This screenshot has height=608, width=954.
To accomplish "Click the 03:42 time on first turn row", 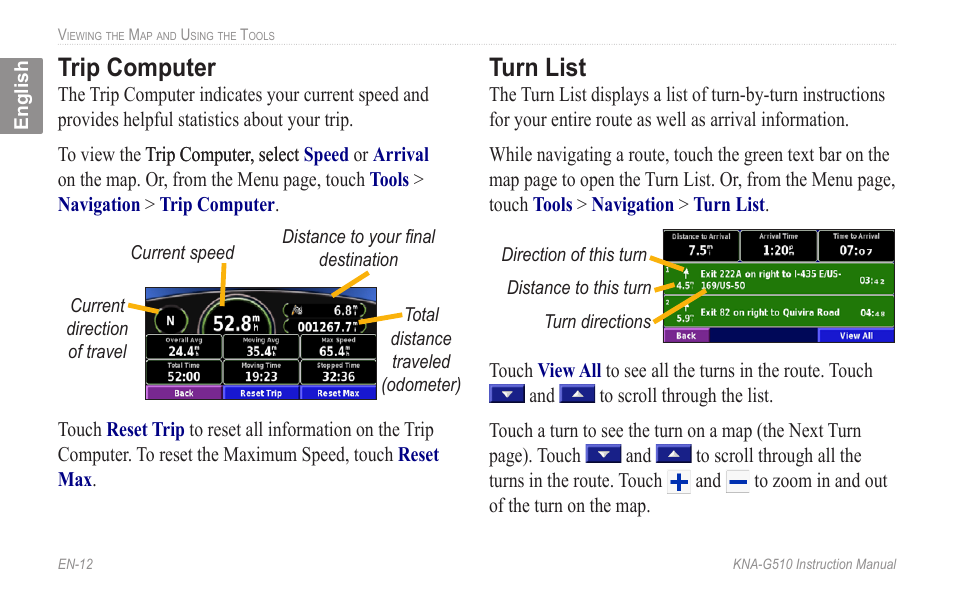I will click(x=872, y=281).
